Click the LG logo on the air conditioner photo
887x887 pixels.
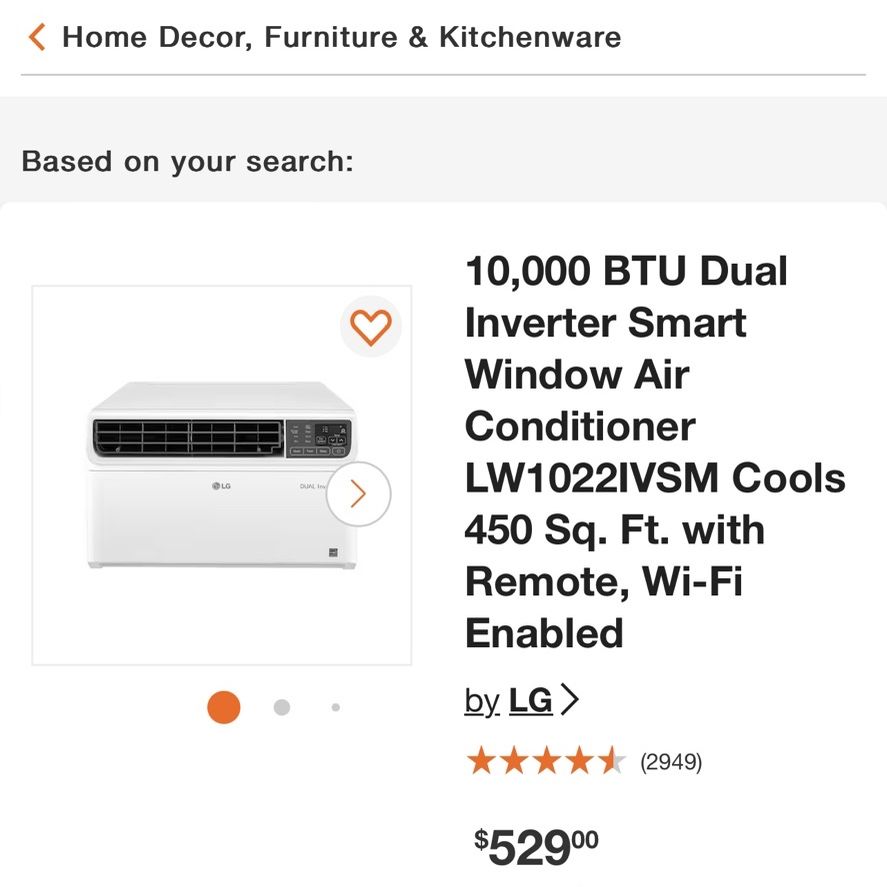[x=221, y=486]
